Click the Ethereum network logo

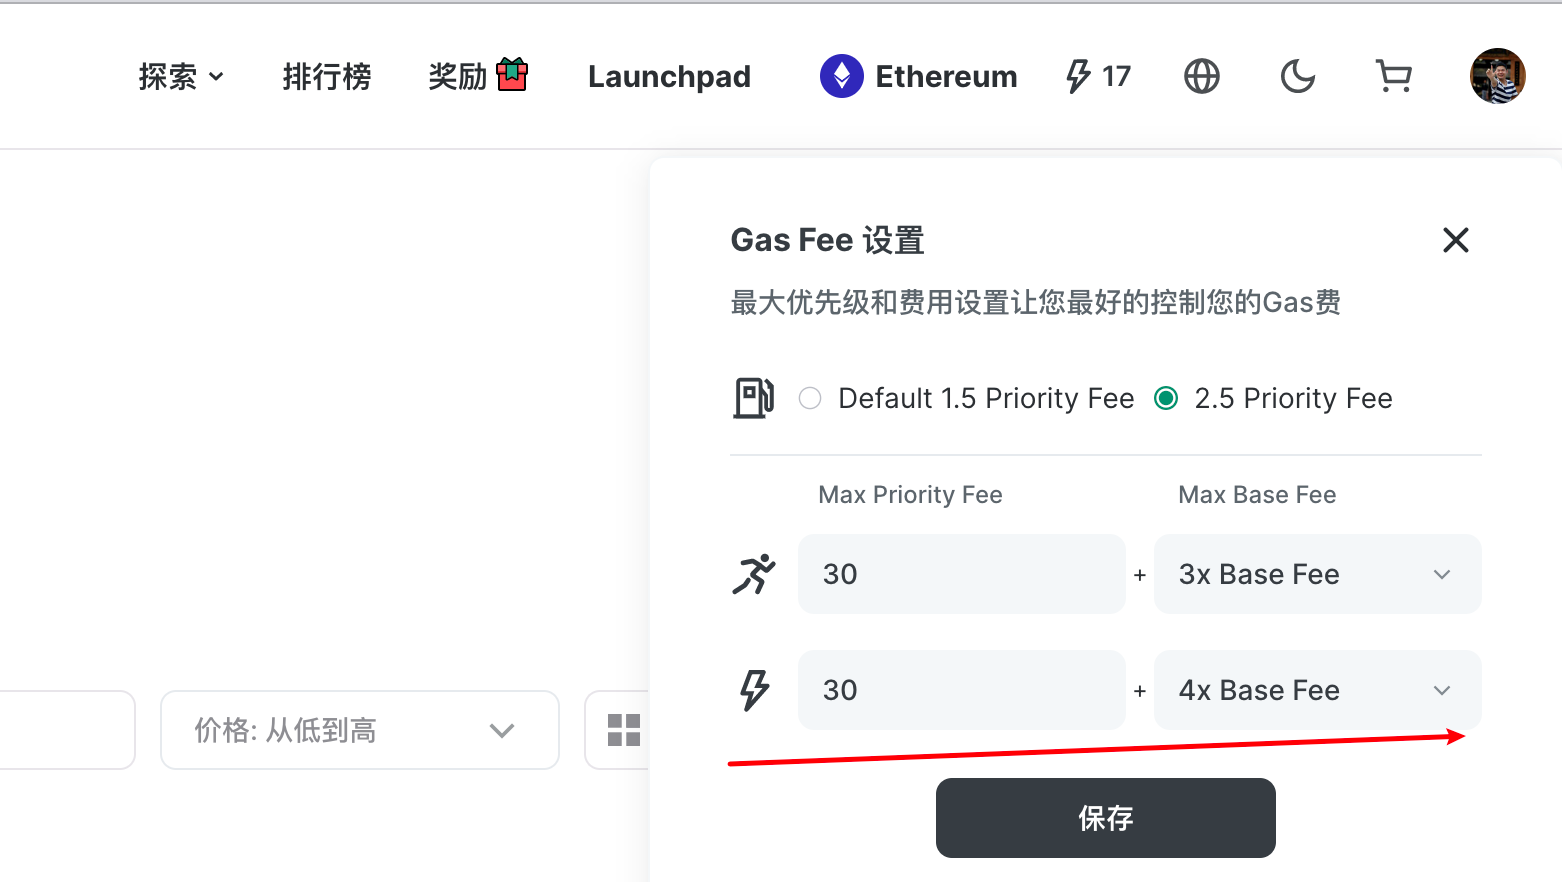pyautogui.click(x=842, y=76)
